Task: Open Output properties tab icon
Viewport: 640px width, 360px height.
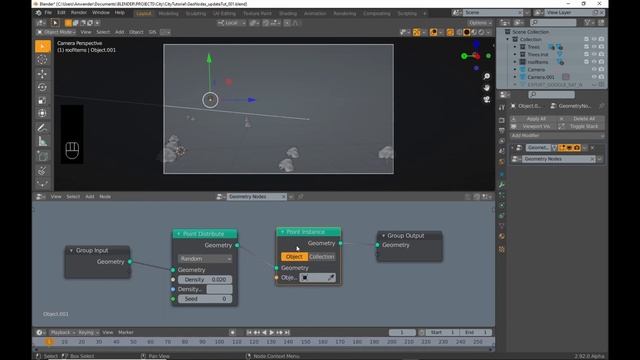Action: point(502,131)
